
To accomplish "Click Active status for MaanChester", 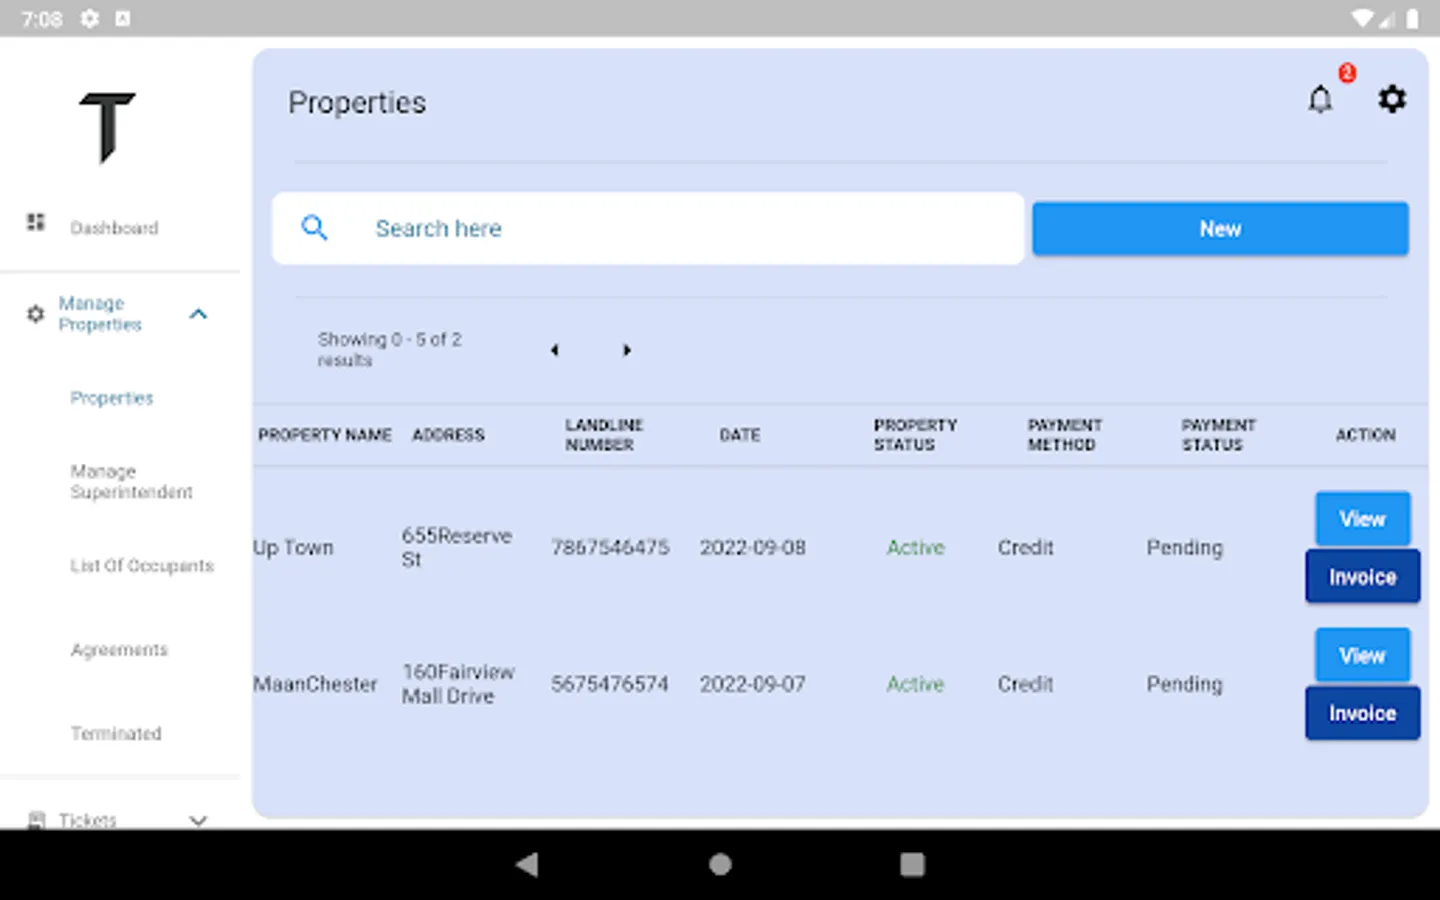I will (915, 684).
